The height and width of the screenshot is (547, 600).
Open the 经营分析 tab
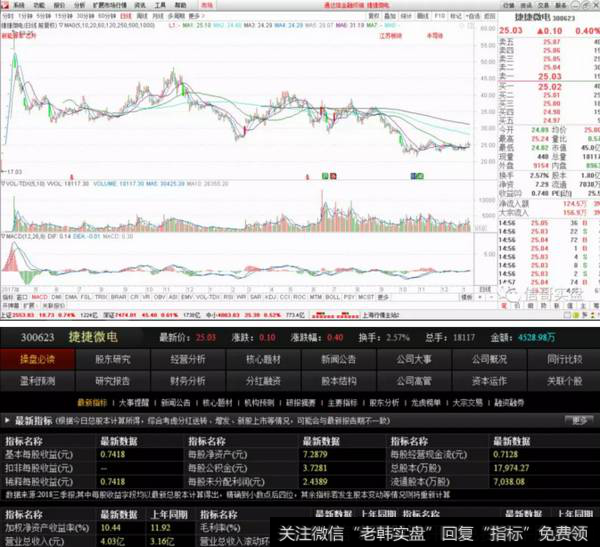coord(188,359)
